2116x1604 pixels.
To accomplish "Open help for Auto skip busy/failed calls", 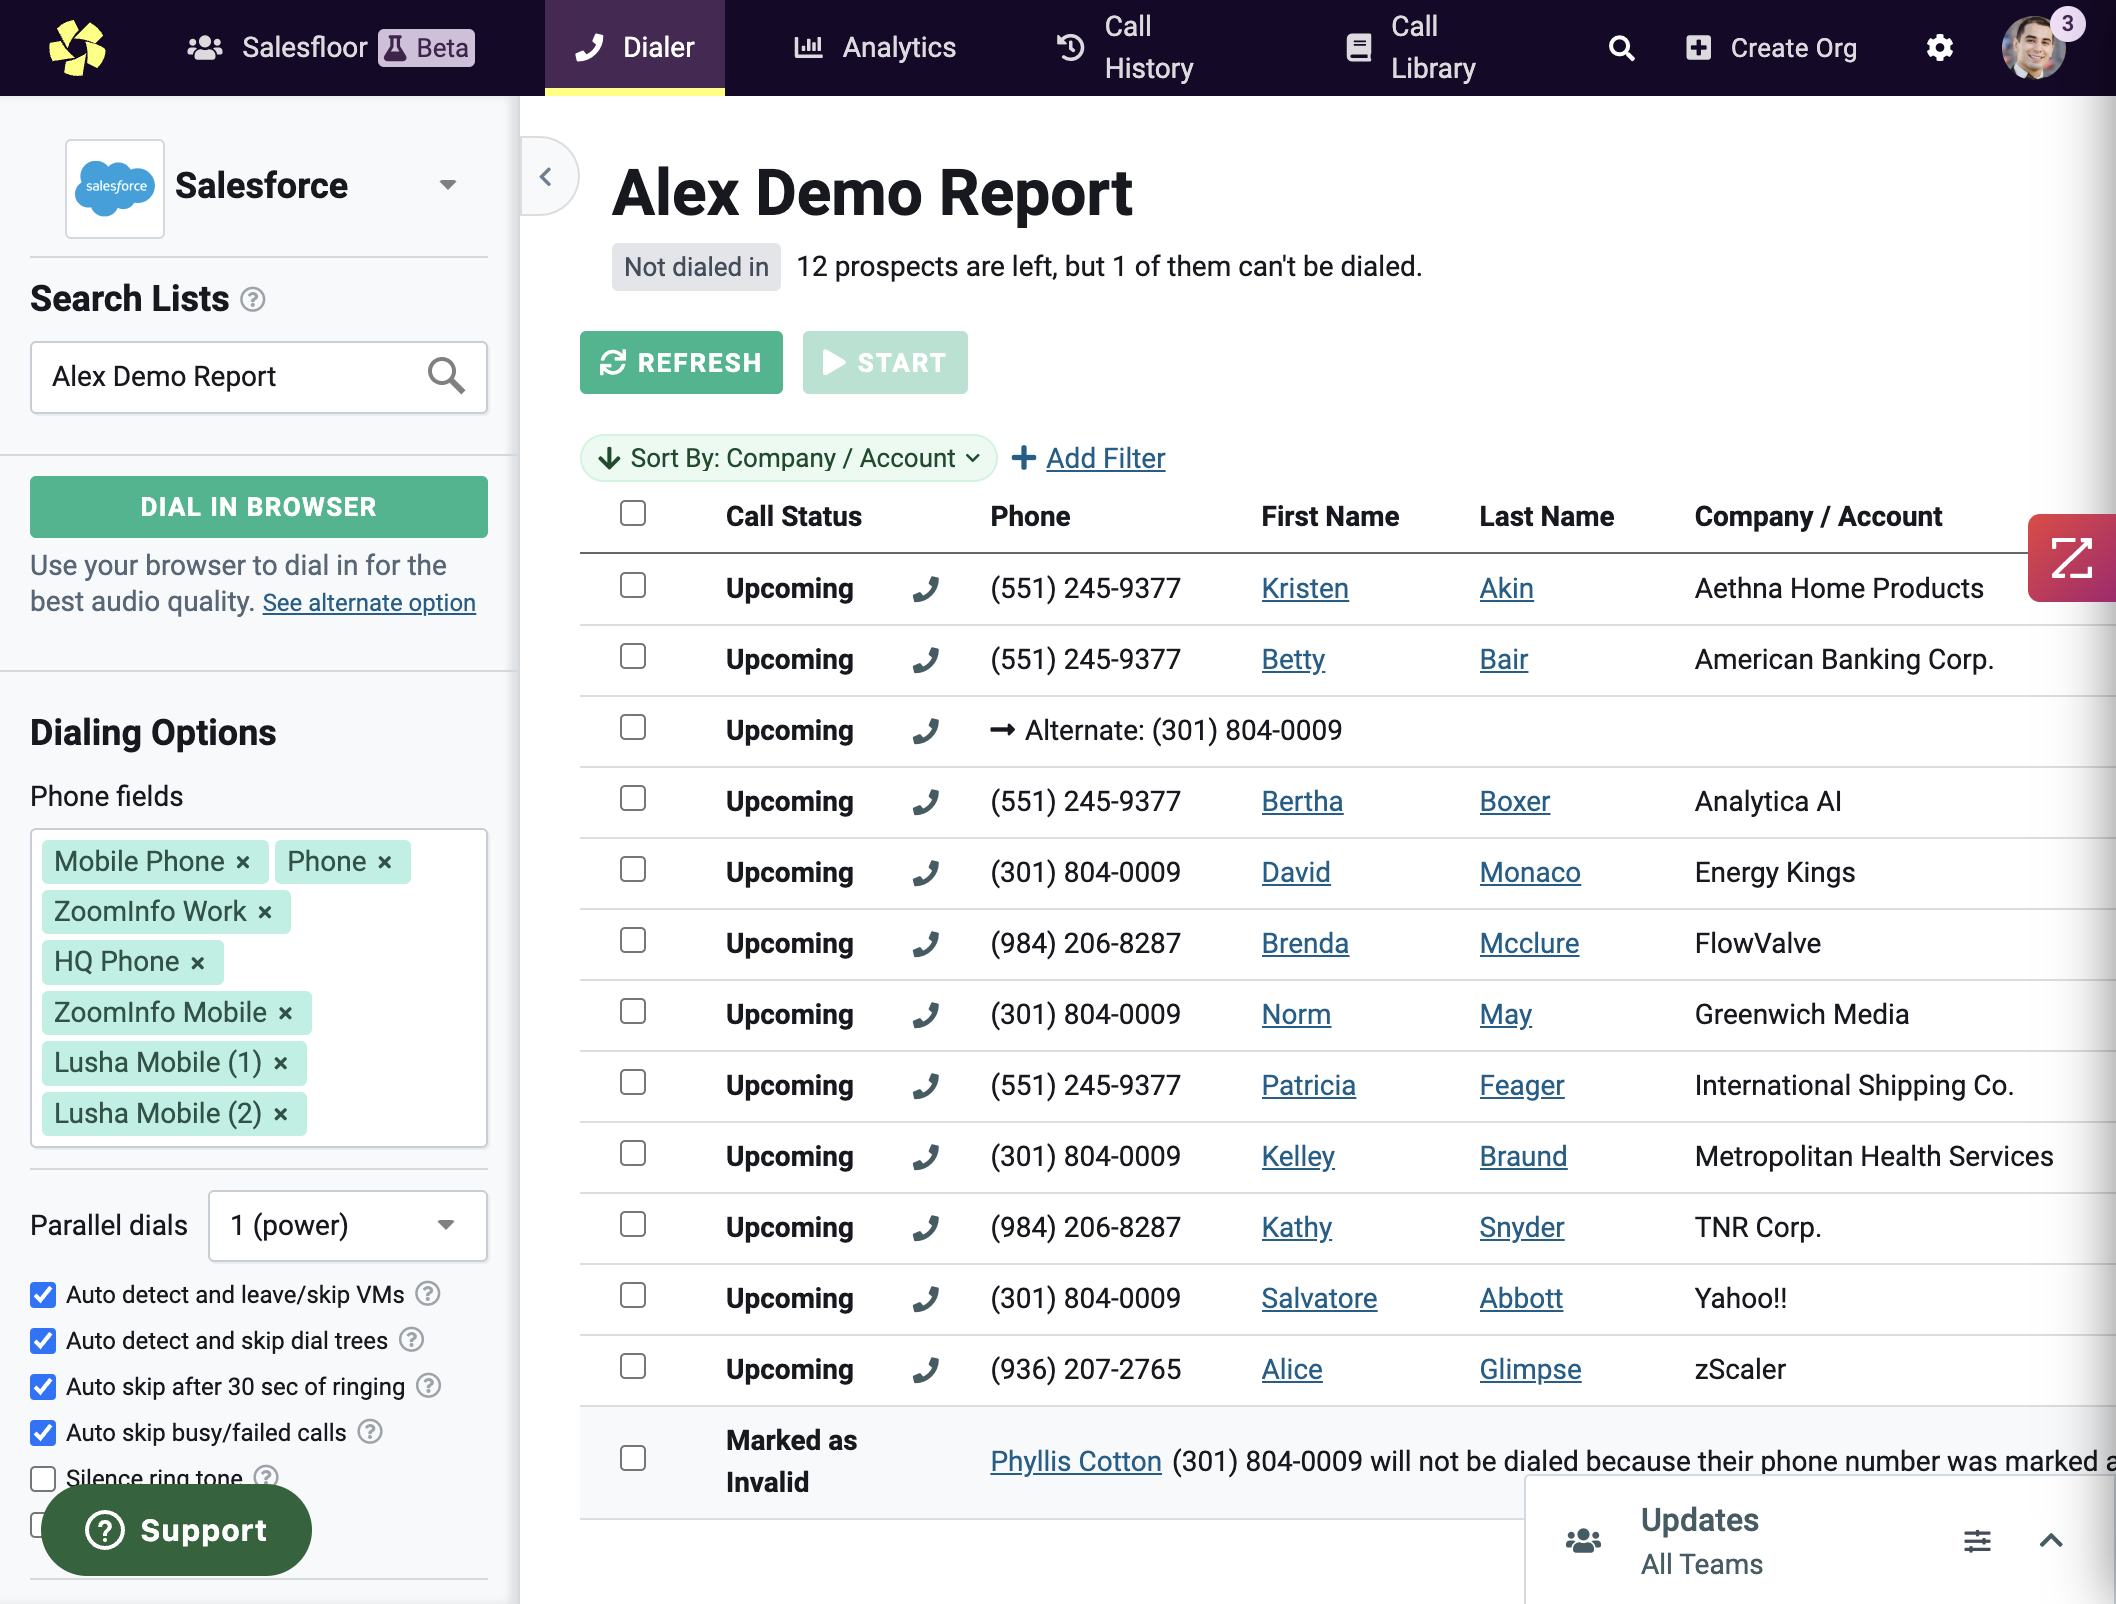I will point(370,1432).
